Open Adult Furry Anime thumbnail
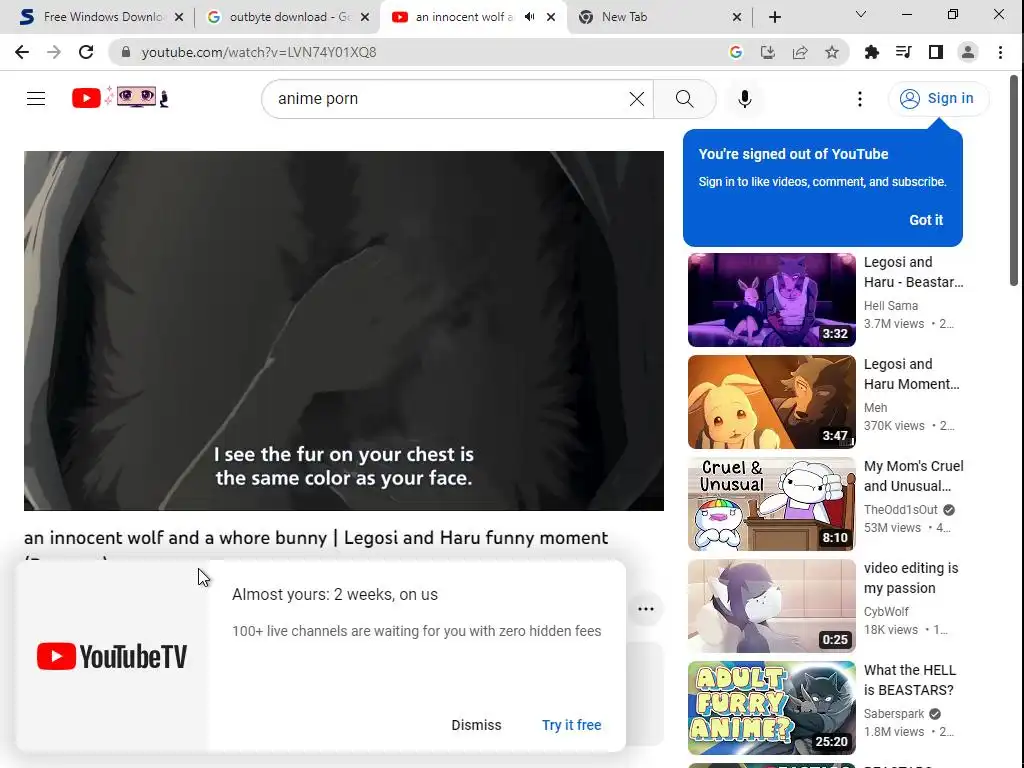This screenshot has width=1024, height=768. tap(771, 708)
